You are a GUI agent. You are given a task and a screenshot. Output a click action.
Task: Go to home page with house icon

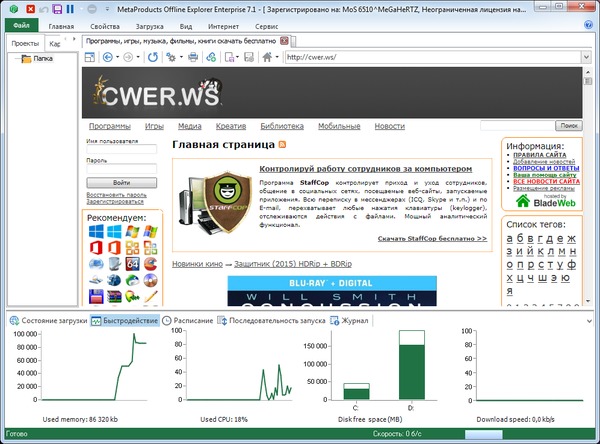[x=267, y=57]
